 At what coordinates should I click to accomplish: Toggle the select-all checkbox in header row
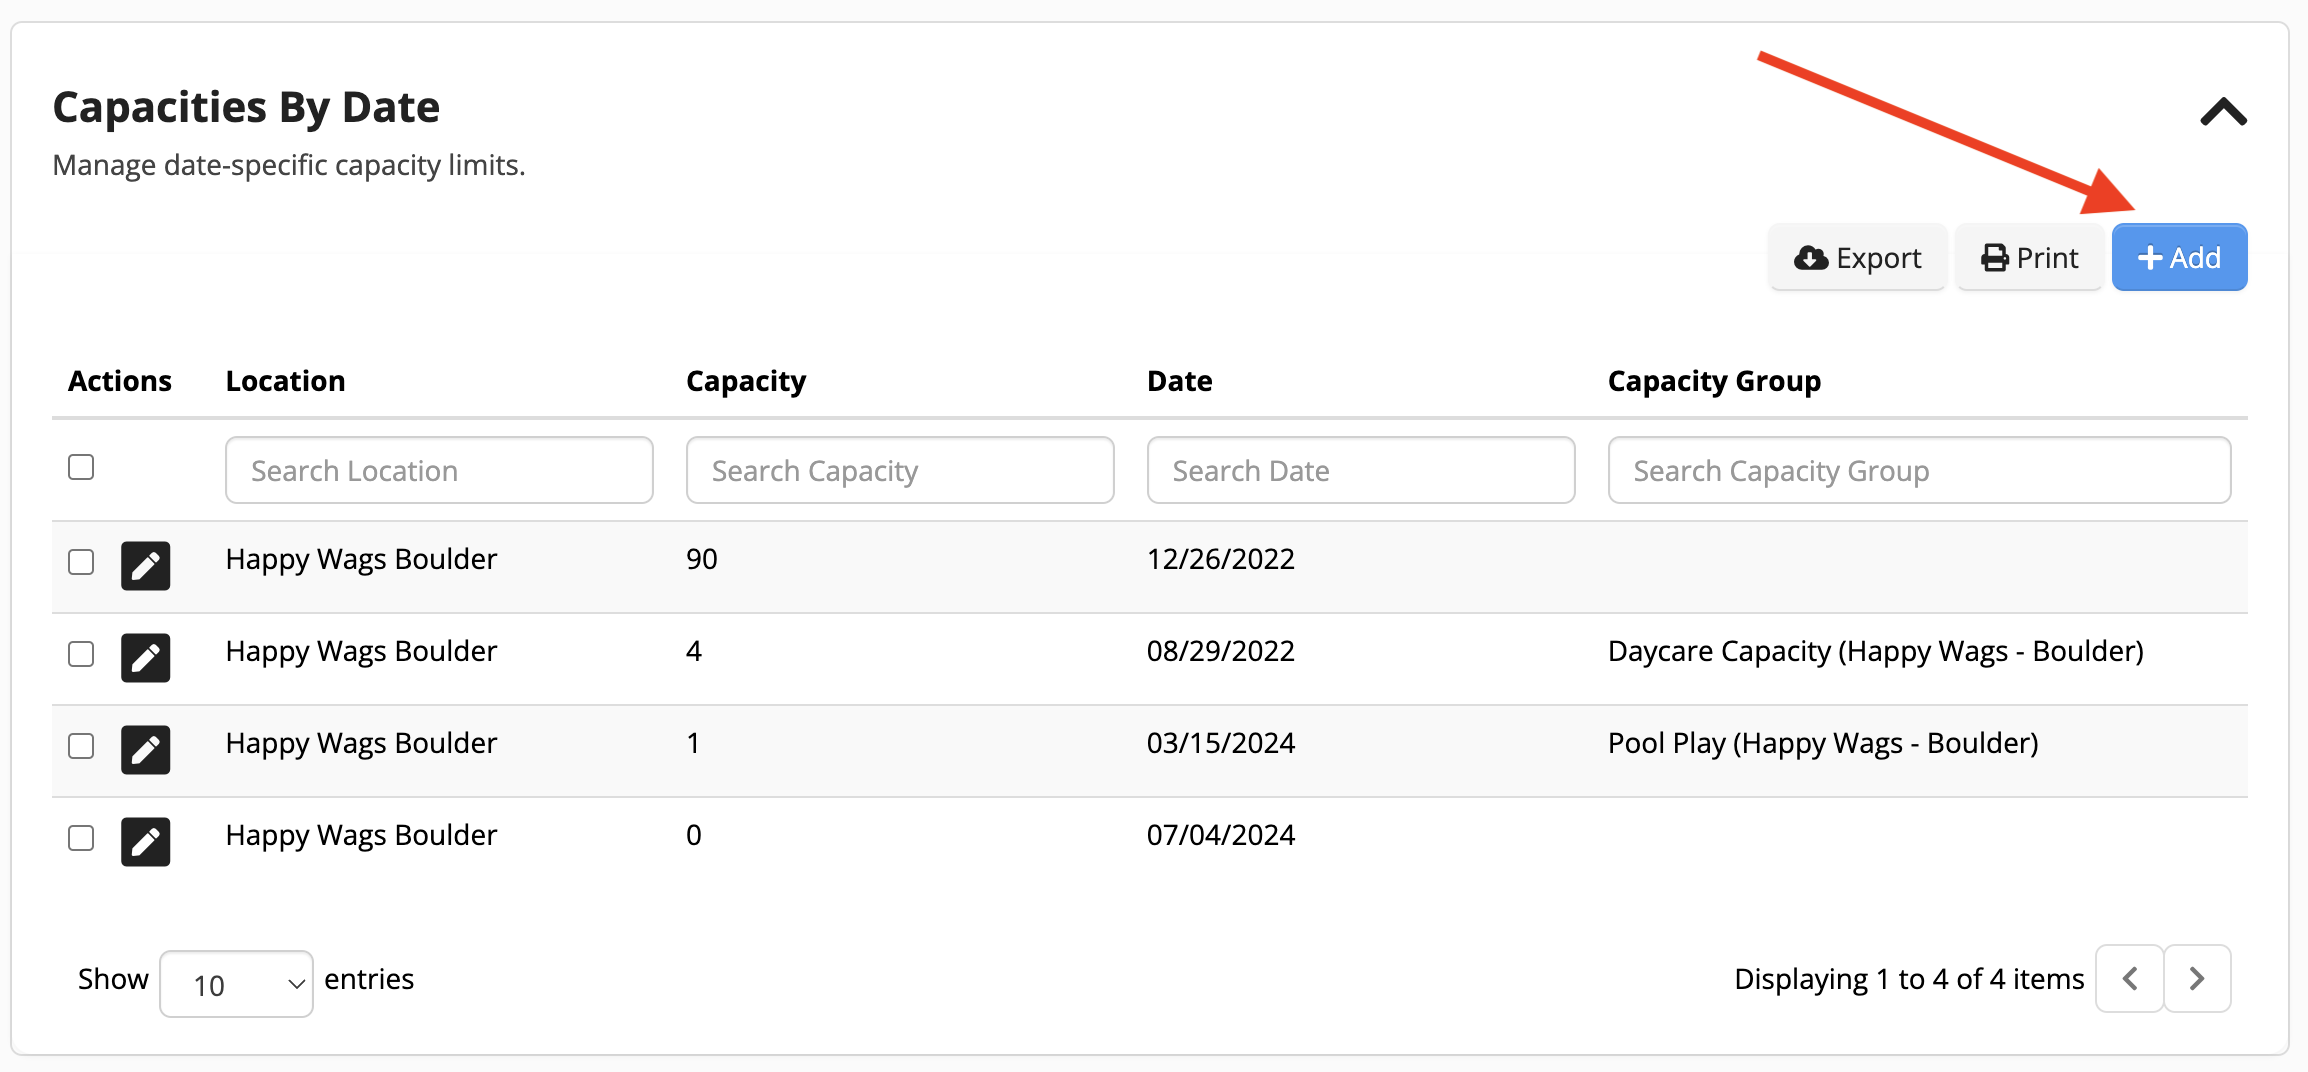[x=81, y=467]
